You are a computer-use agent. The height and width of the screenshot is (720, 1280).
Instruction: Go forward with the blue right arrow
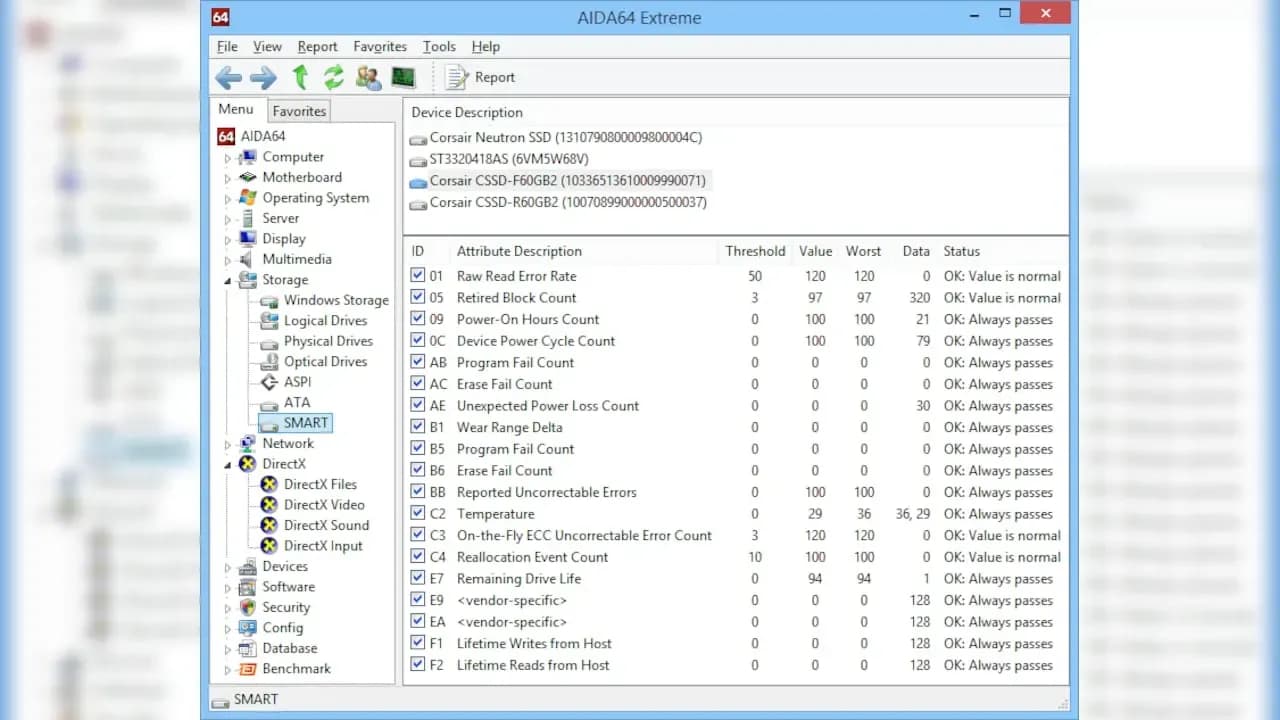point(263,77)
